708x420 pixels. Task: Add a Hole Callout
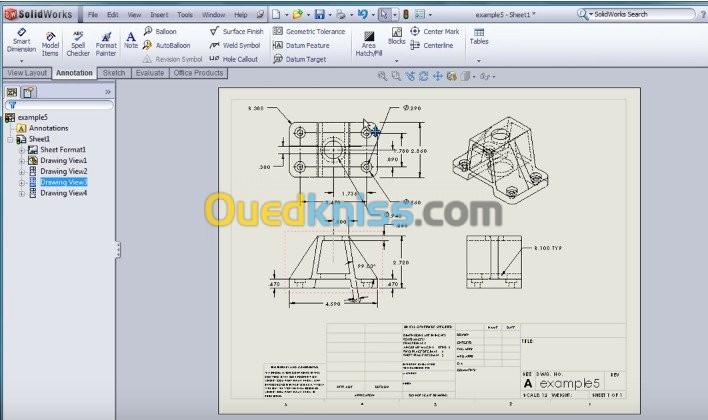coord(233,59)
